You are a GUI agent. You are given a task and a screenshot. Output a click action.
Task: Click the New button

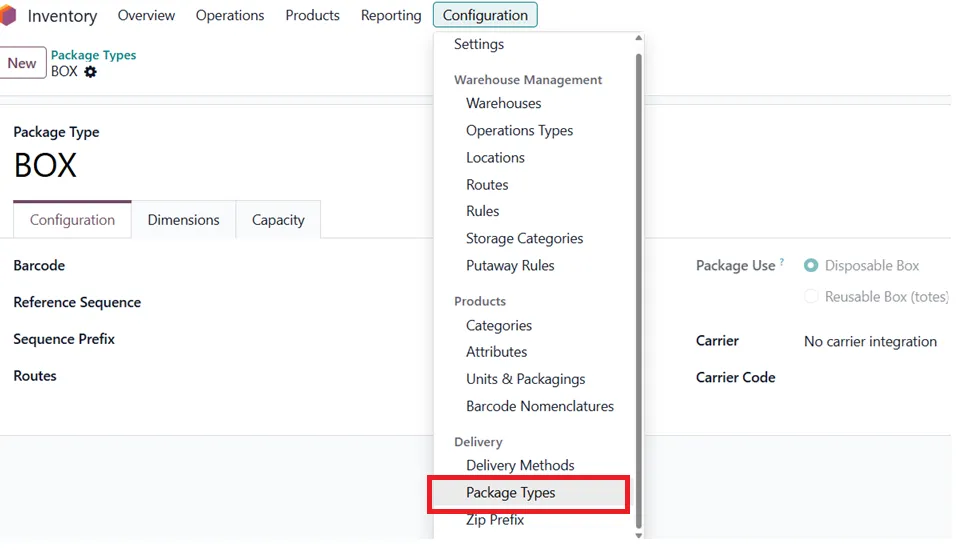pyautogui.click(x=22, y=63)
